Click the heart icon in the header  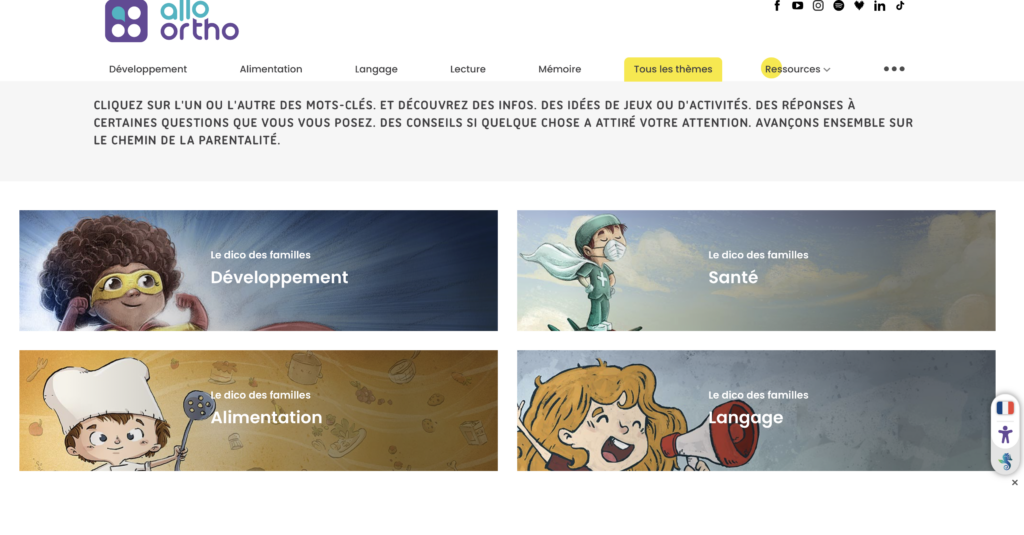point(859,6)
